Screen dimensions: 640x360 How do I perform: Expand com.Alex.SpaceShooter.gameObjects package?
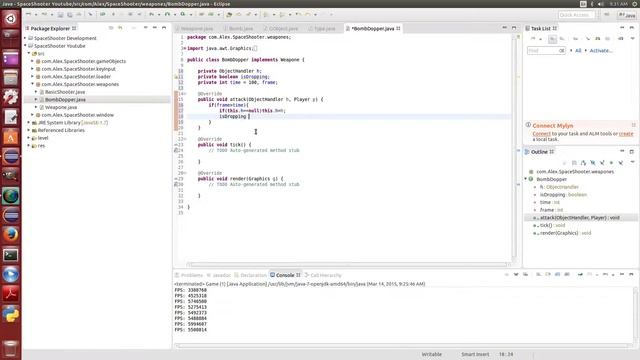click(x=33, y=61)
